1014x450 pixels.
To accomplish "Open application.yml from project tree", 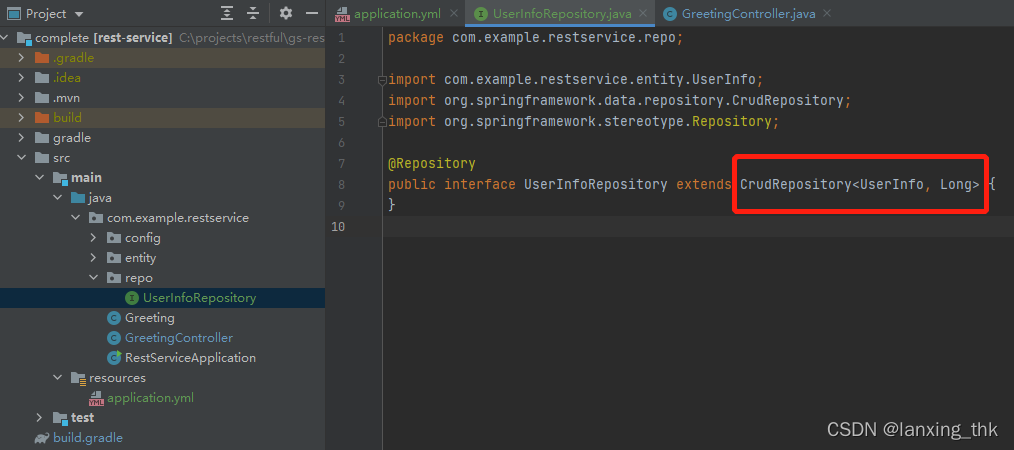I will tap(150, 398).
